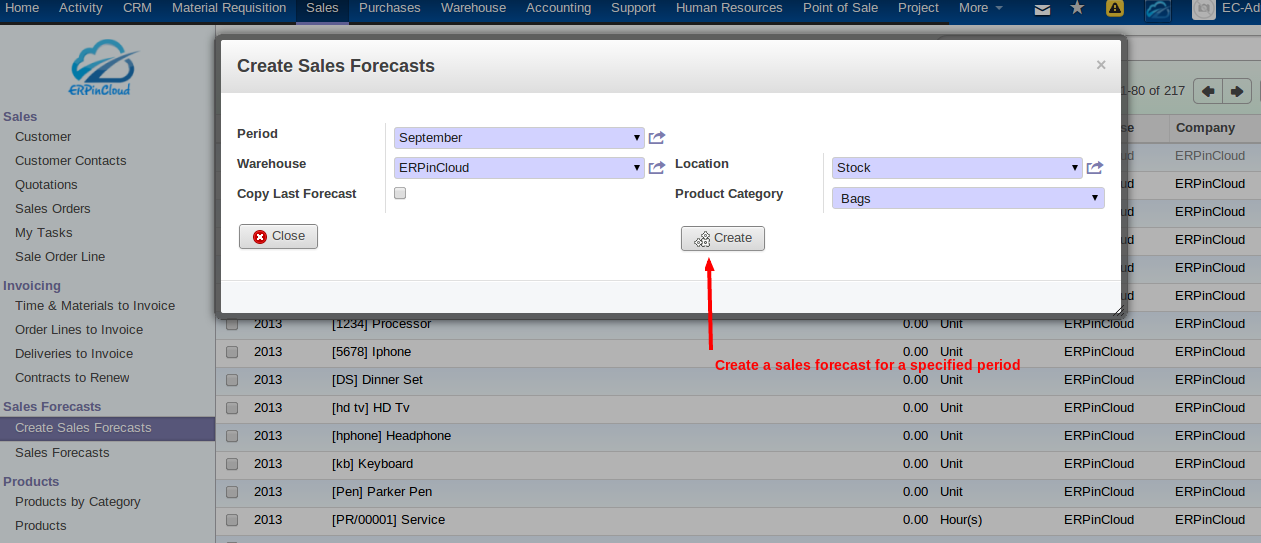Open the Point of Sale menu
Viewport: 1261px width, 543px height.
pyautogui.click(x=840, y=8)
